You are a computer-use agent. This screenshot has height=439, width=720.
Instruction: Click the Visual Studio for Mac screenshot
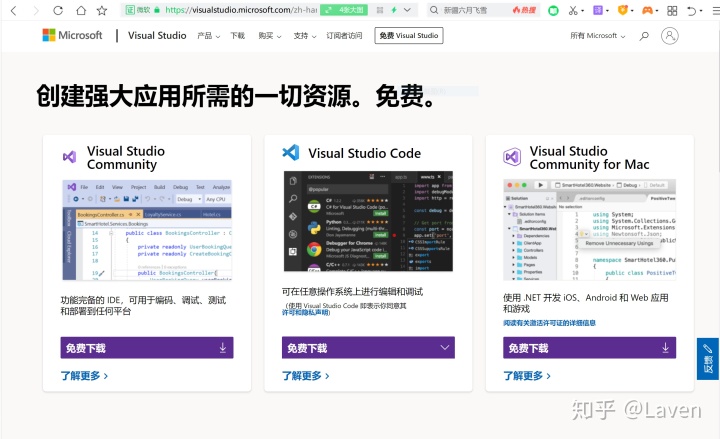[x=590, y=230]
